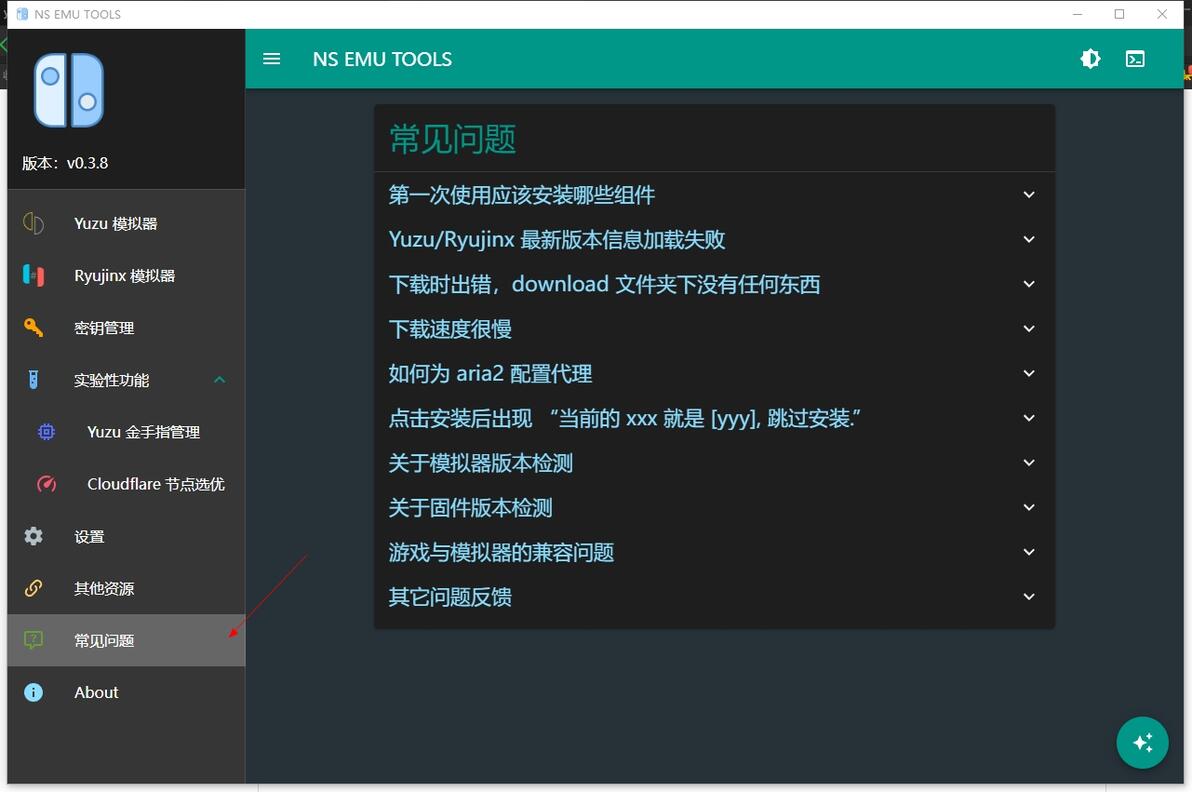
Task: Click the Yuzu emulator sidebar icon
Action: [x=33, y=223]
